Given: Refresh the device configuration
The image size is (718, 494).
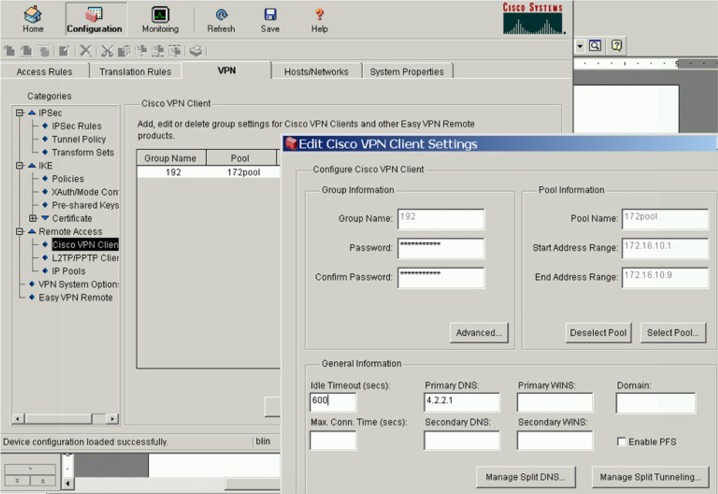Looking at the screenshot, I should pos(221,20).
